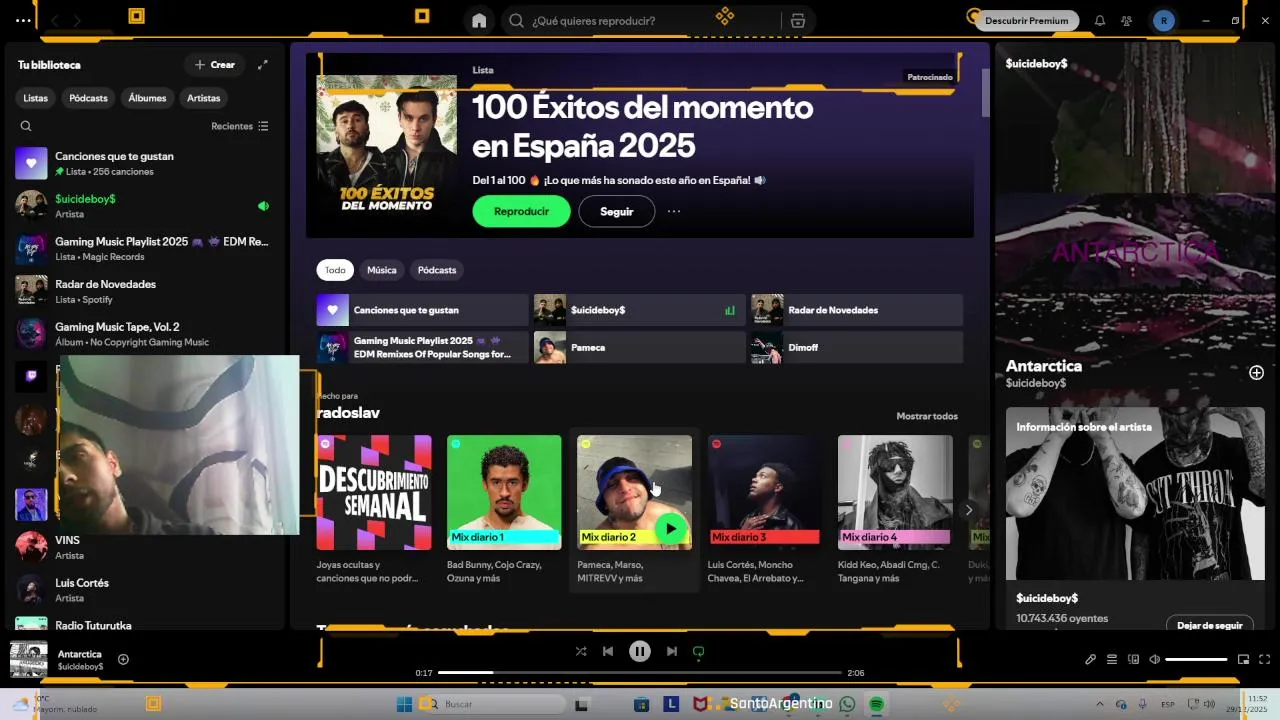Screen dimensions: 1280x720
Task: Filter library by Artistas
Action: [x=204, y=98]
